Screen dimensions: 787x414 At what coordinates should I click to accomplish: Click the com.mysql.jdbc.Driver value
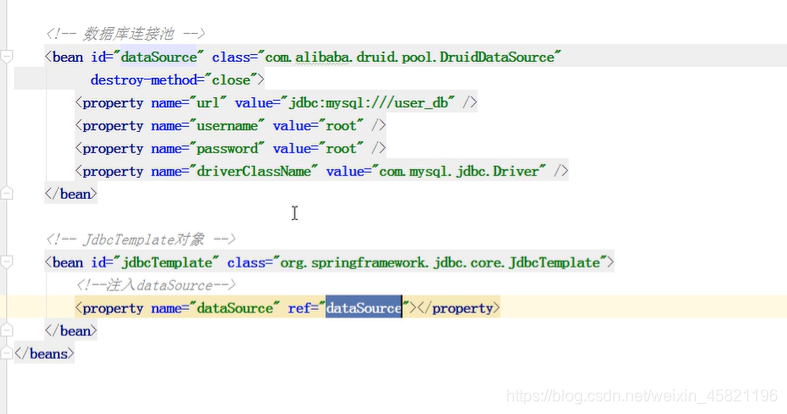459,171
